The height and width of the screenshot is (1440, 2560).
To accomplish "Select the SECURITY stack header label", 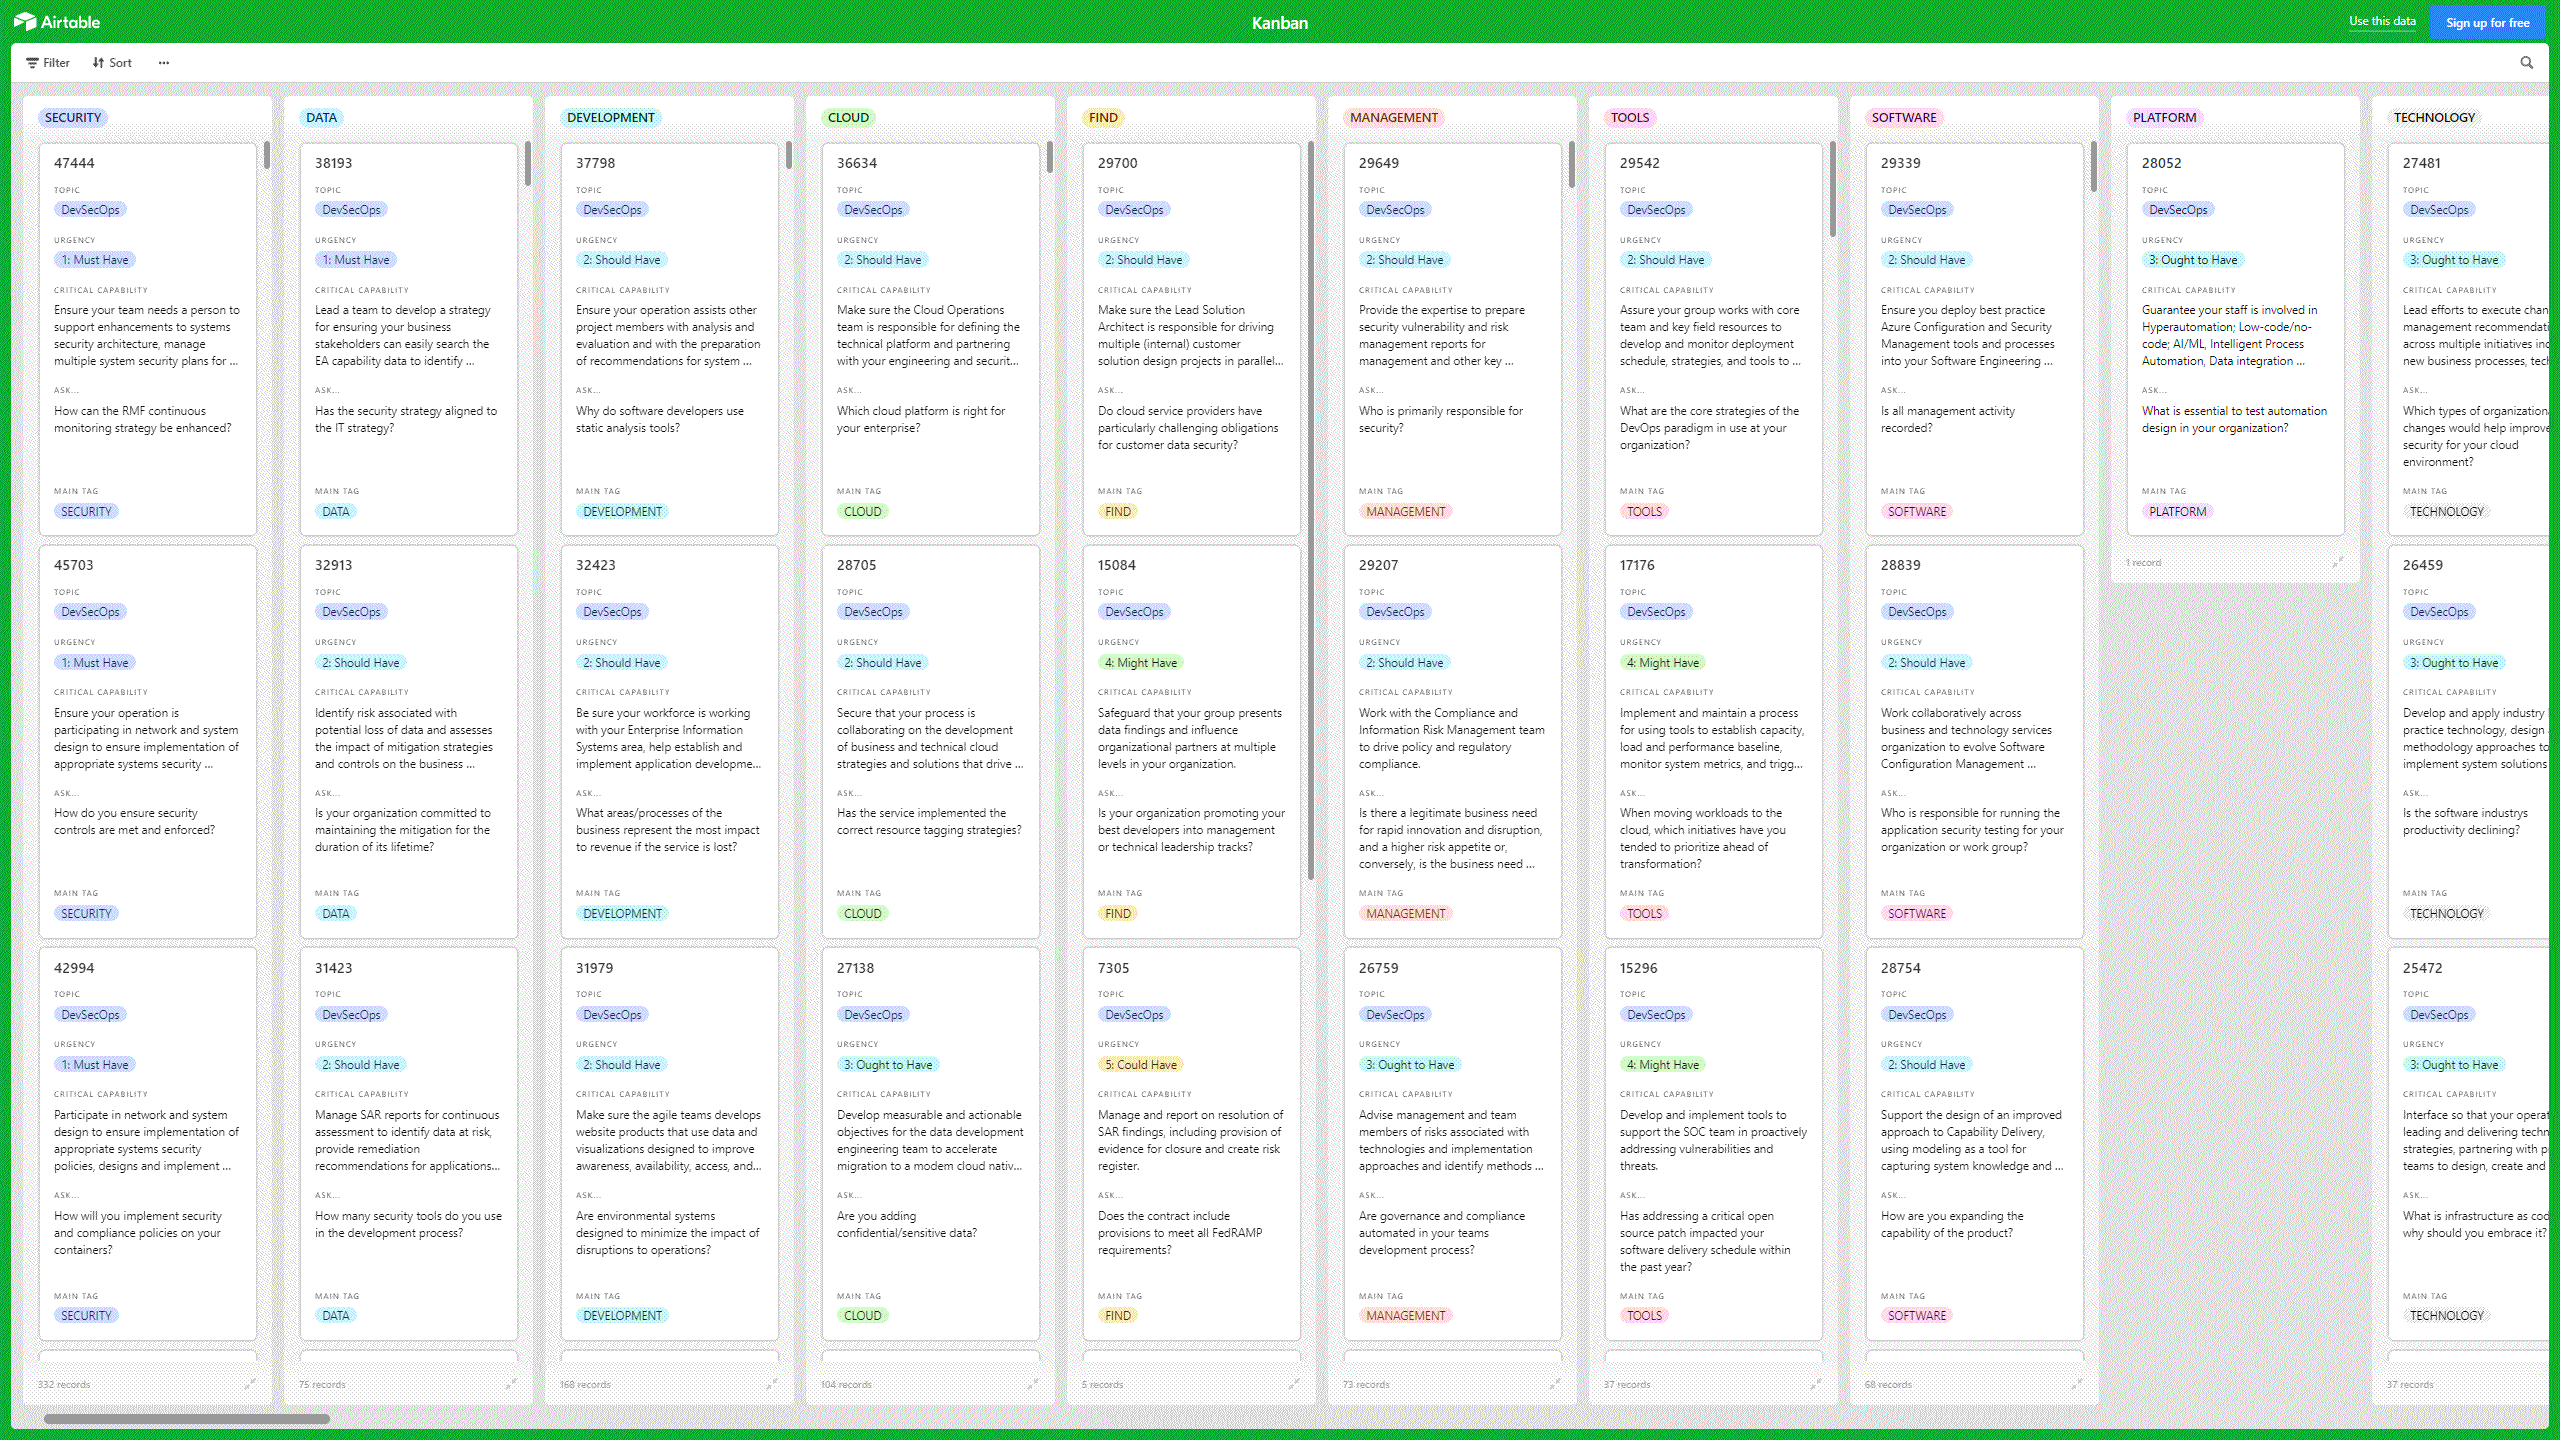I will coord(73,117).
